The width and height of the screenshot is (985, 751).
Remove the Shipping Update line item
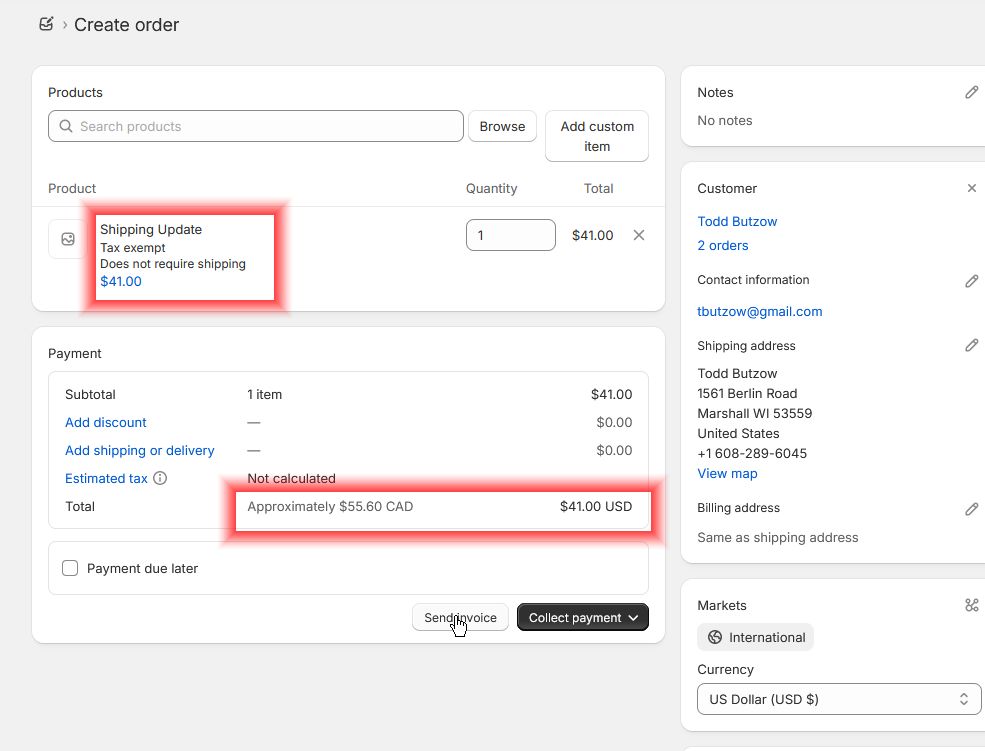tap(639, 235)
